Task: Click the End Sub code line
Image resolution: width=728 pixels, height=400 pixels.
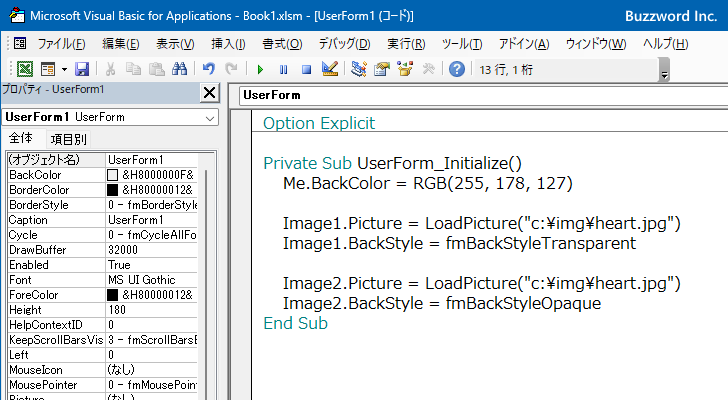Action: (x=295, y=323)
